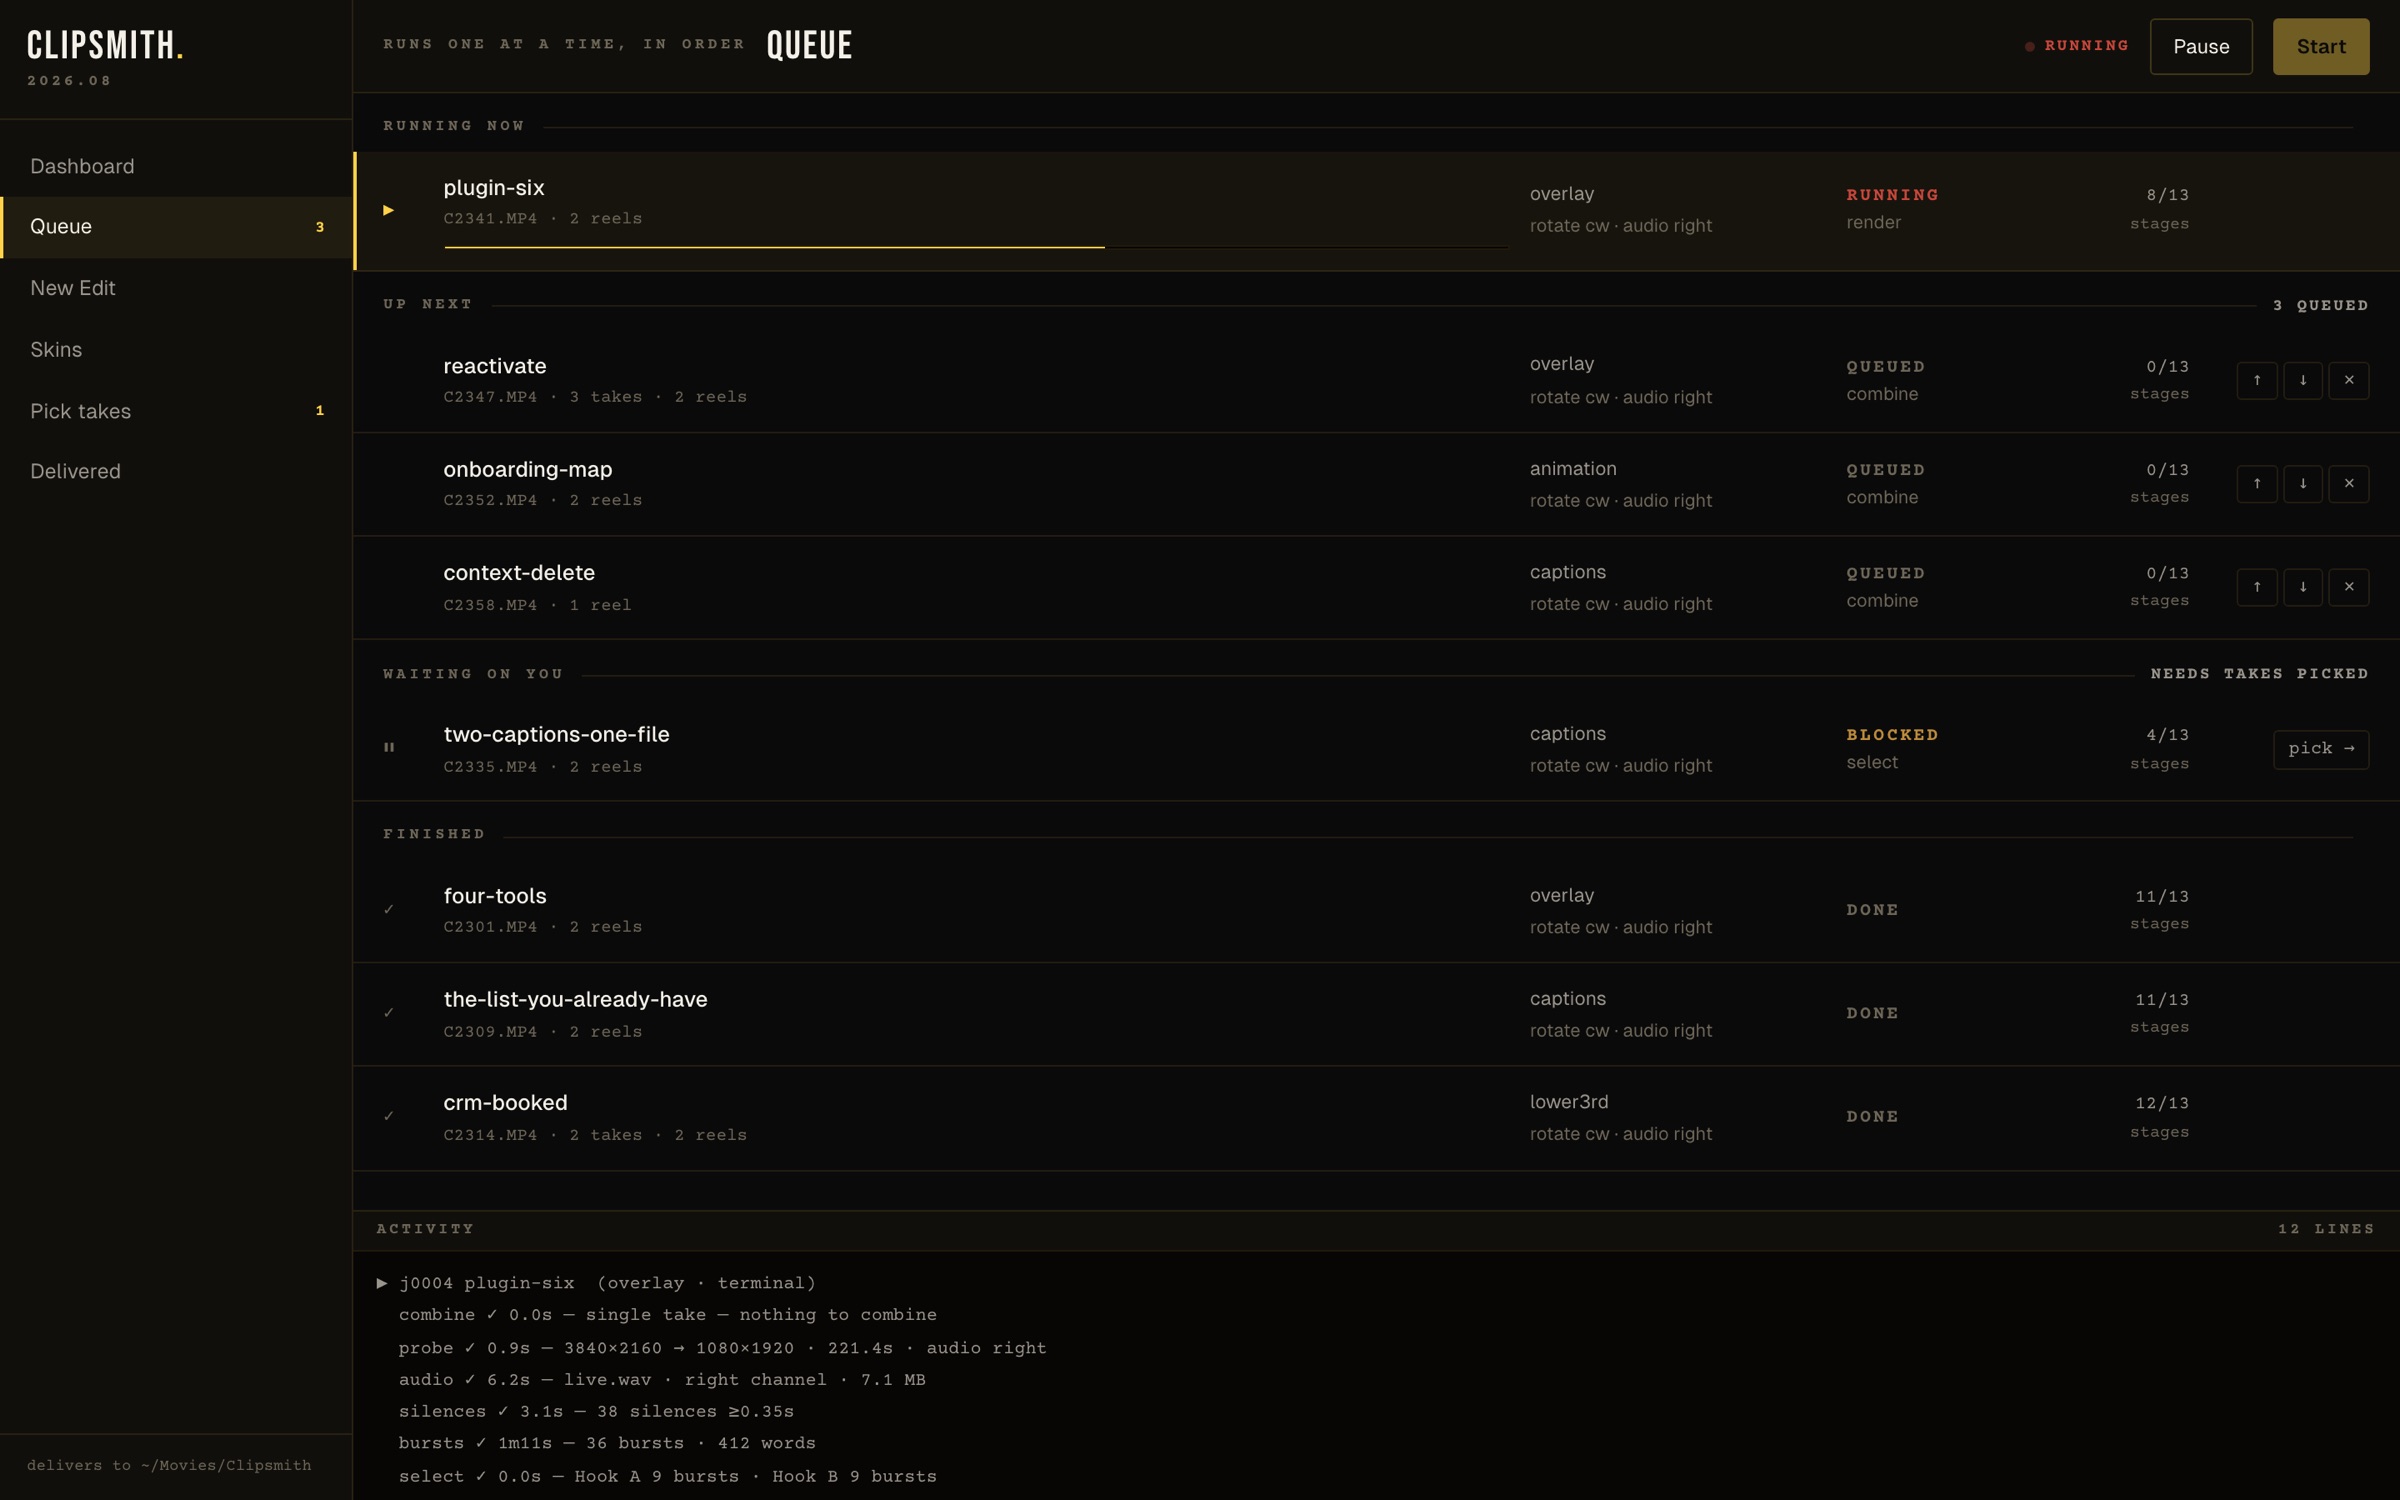
Task: Click the checkmark beside four-tools
Action: coord(389,909)
